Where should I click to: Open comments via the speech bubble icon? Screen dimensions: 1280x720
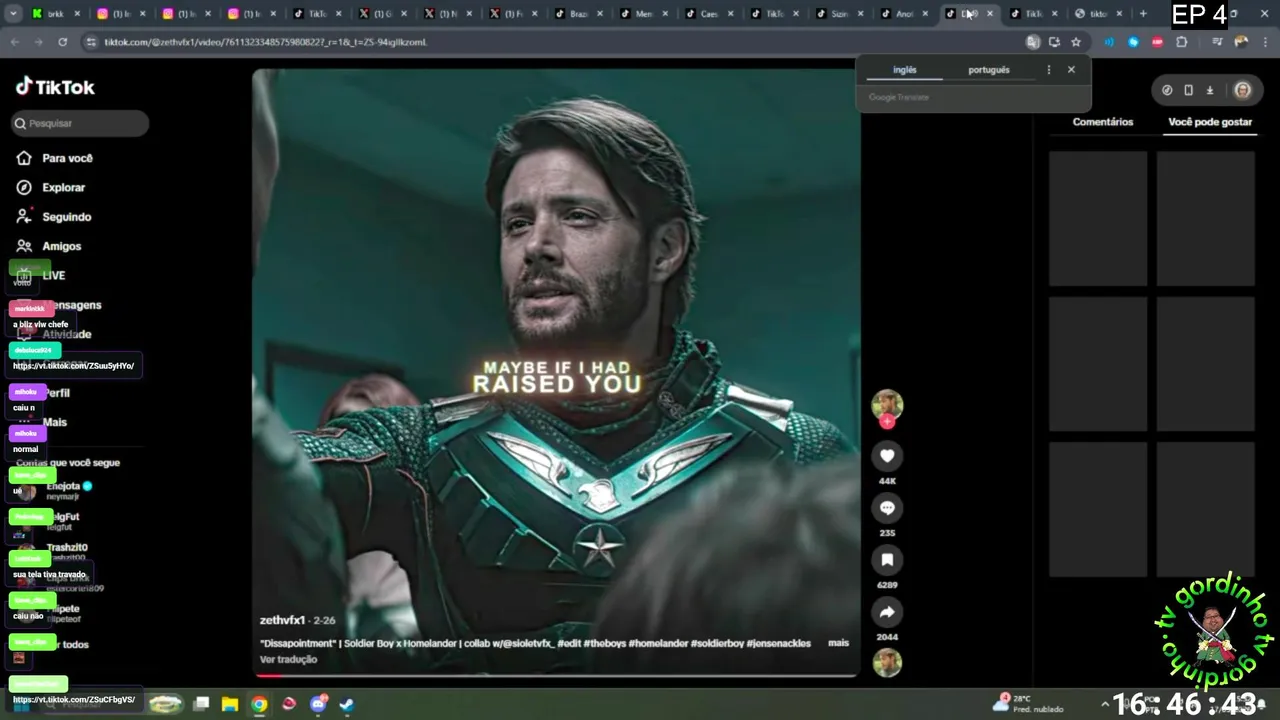coord(887,508)
